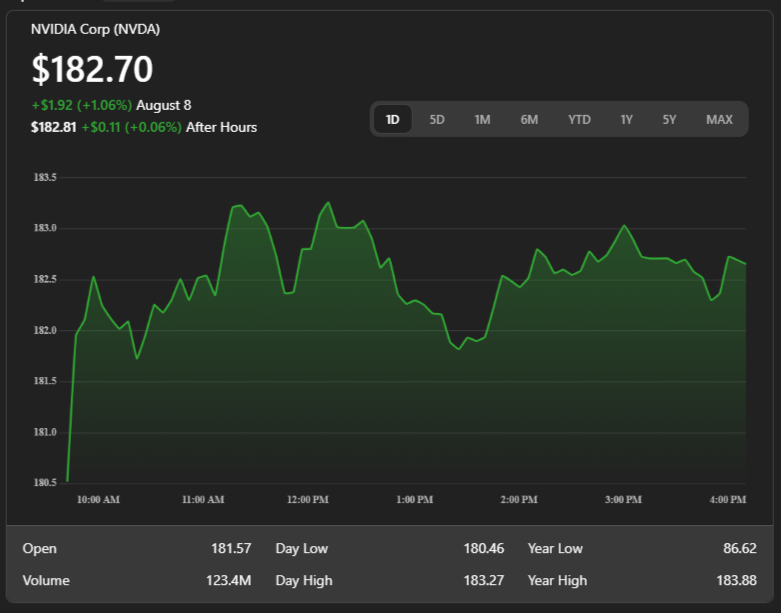Image resolution: width=781 pixels, height=613 pixels.
Task: Show the 1M price history
Action: tap(482, 120)
